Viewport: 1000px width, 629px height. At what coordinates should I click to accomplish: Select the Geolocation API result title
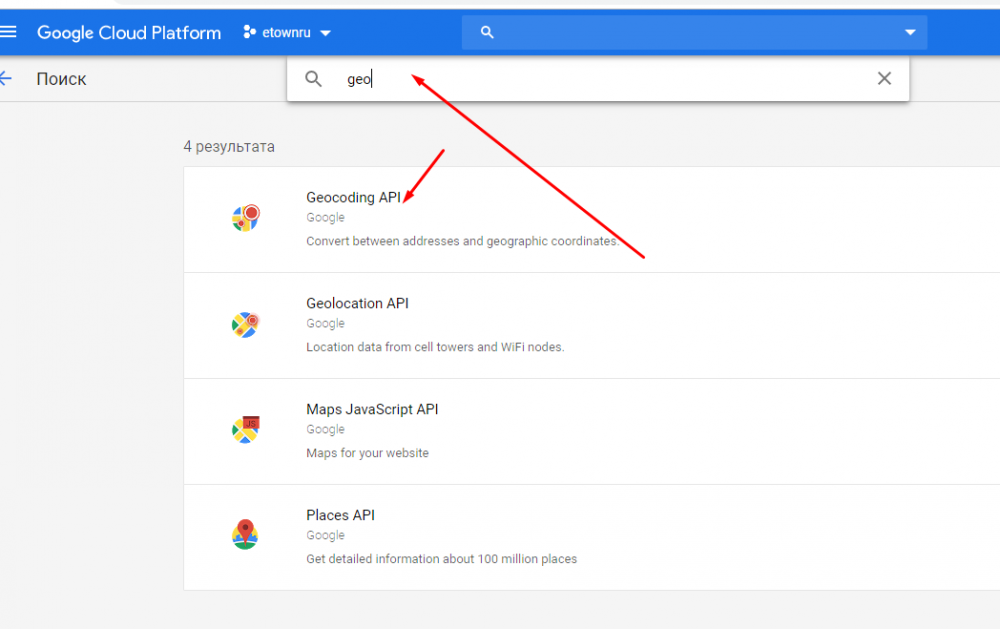357,303
